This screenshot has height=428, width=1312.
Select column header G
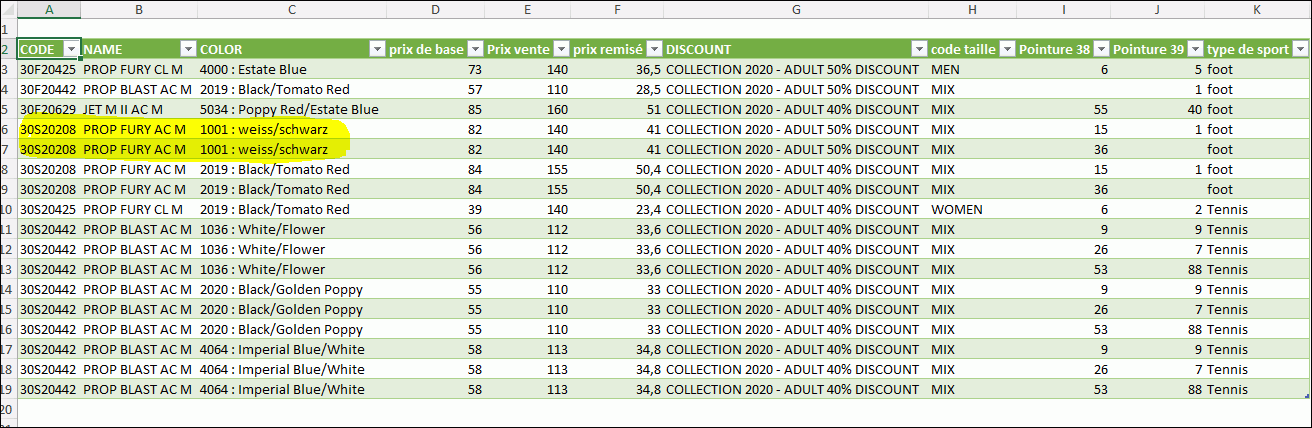tap(796, 9)
